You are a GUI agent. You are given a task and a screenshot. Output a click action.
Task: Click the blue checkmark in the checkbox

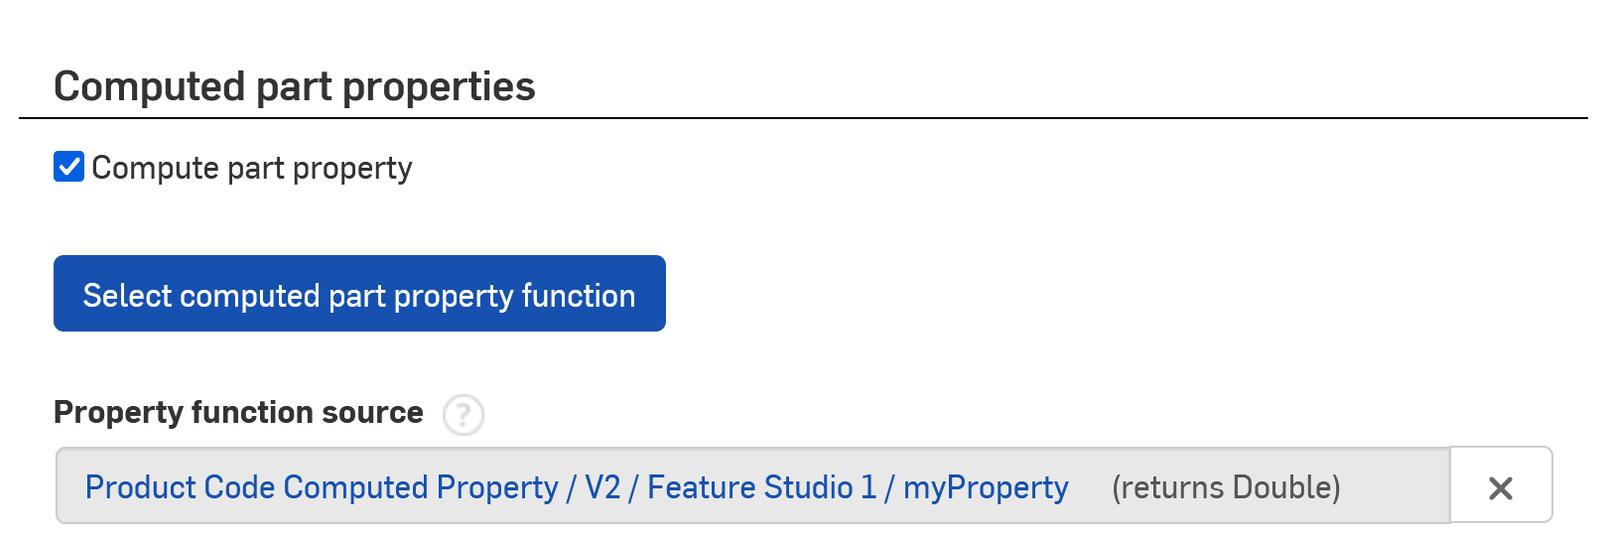[69, 167]
